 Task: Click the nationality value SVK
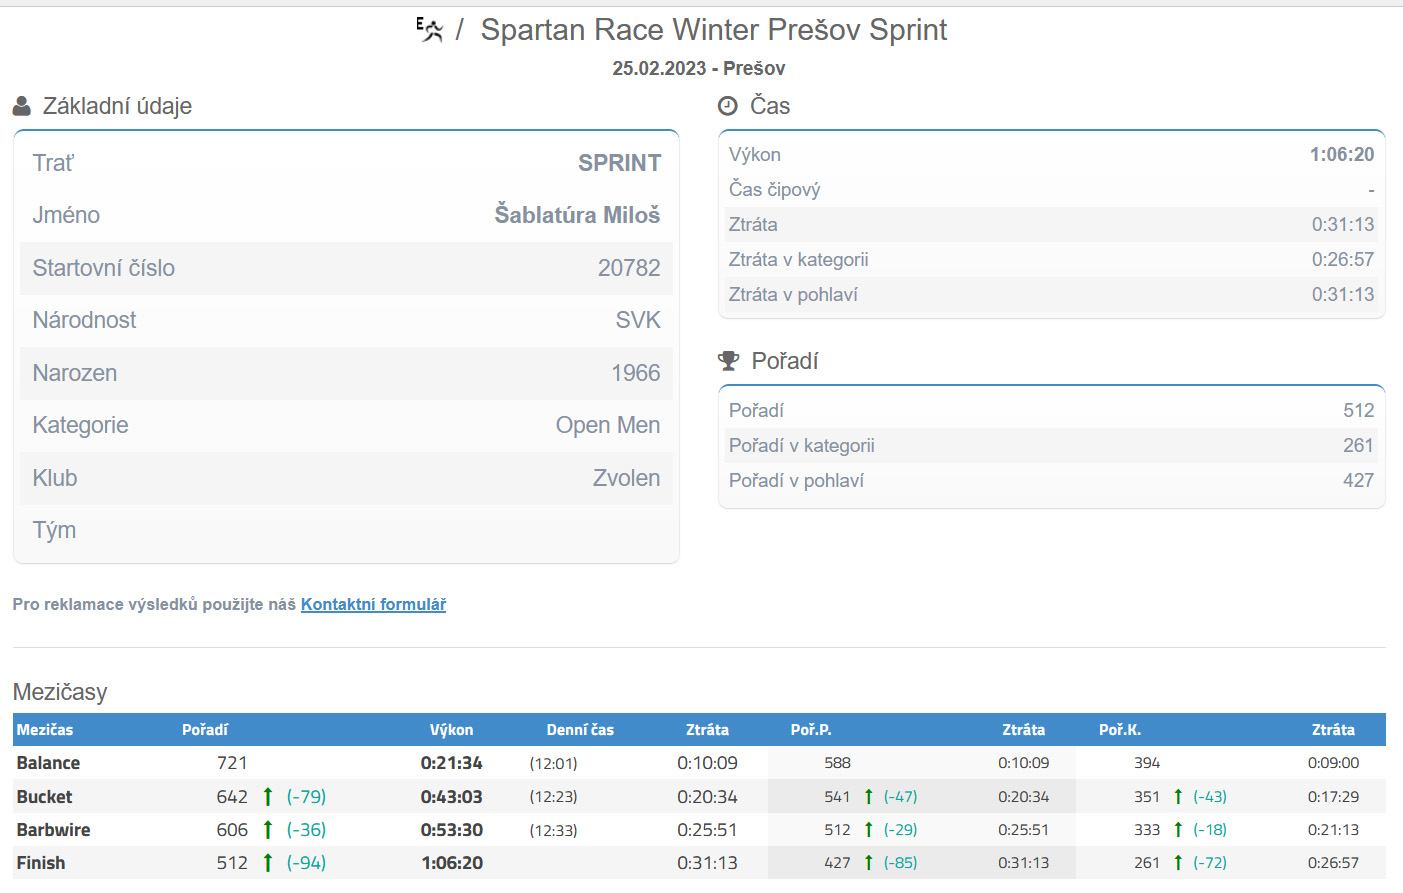[x=638, y=320]
